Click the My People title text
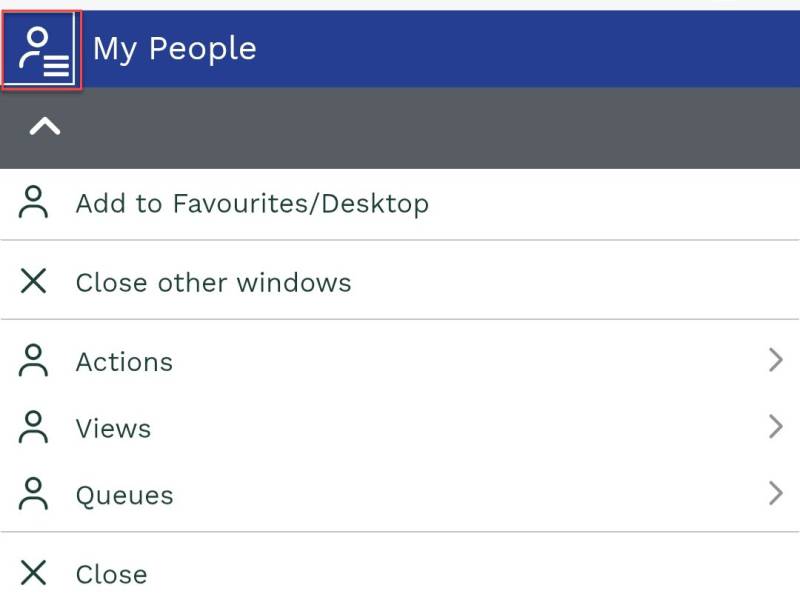 174,49
